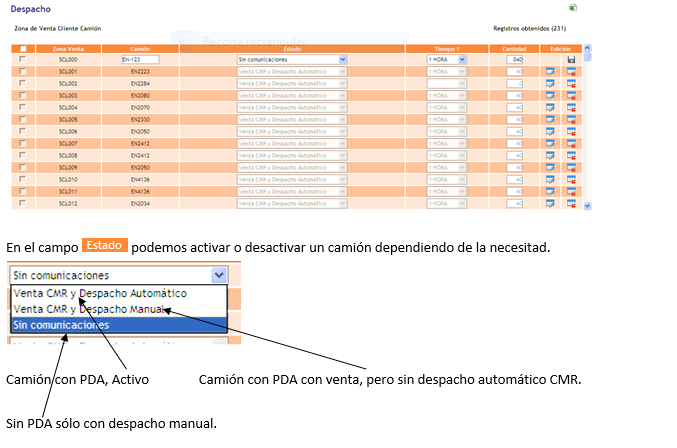Click the Cantidad field showing 040
This screenshot has width=677, height=448.
pos(515,60)
